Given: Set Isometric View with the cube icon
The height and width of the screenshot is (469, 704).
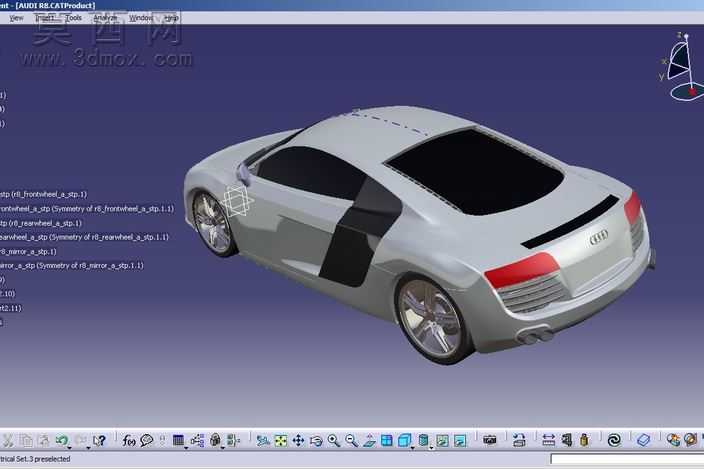Looking at the screenshot, I should tap(405, 441).
